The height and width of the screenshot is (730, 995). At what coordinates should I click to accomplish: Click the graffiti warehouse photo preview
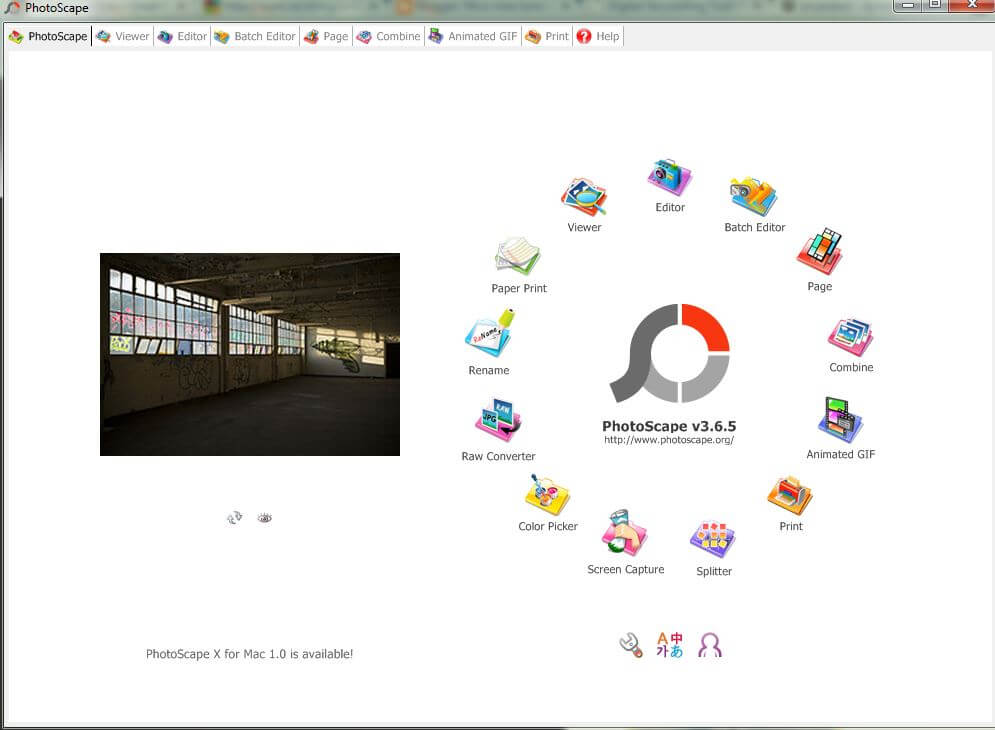click(250, 354)
